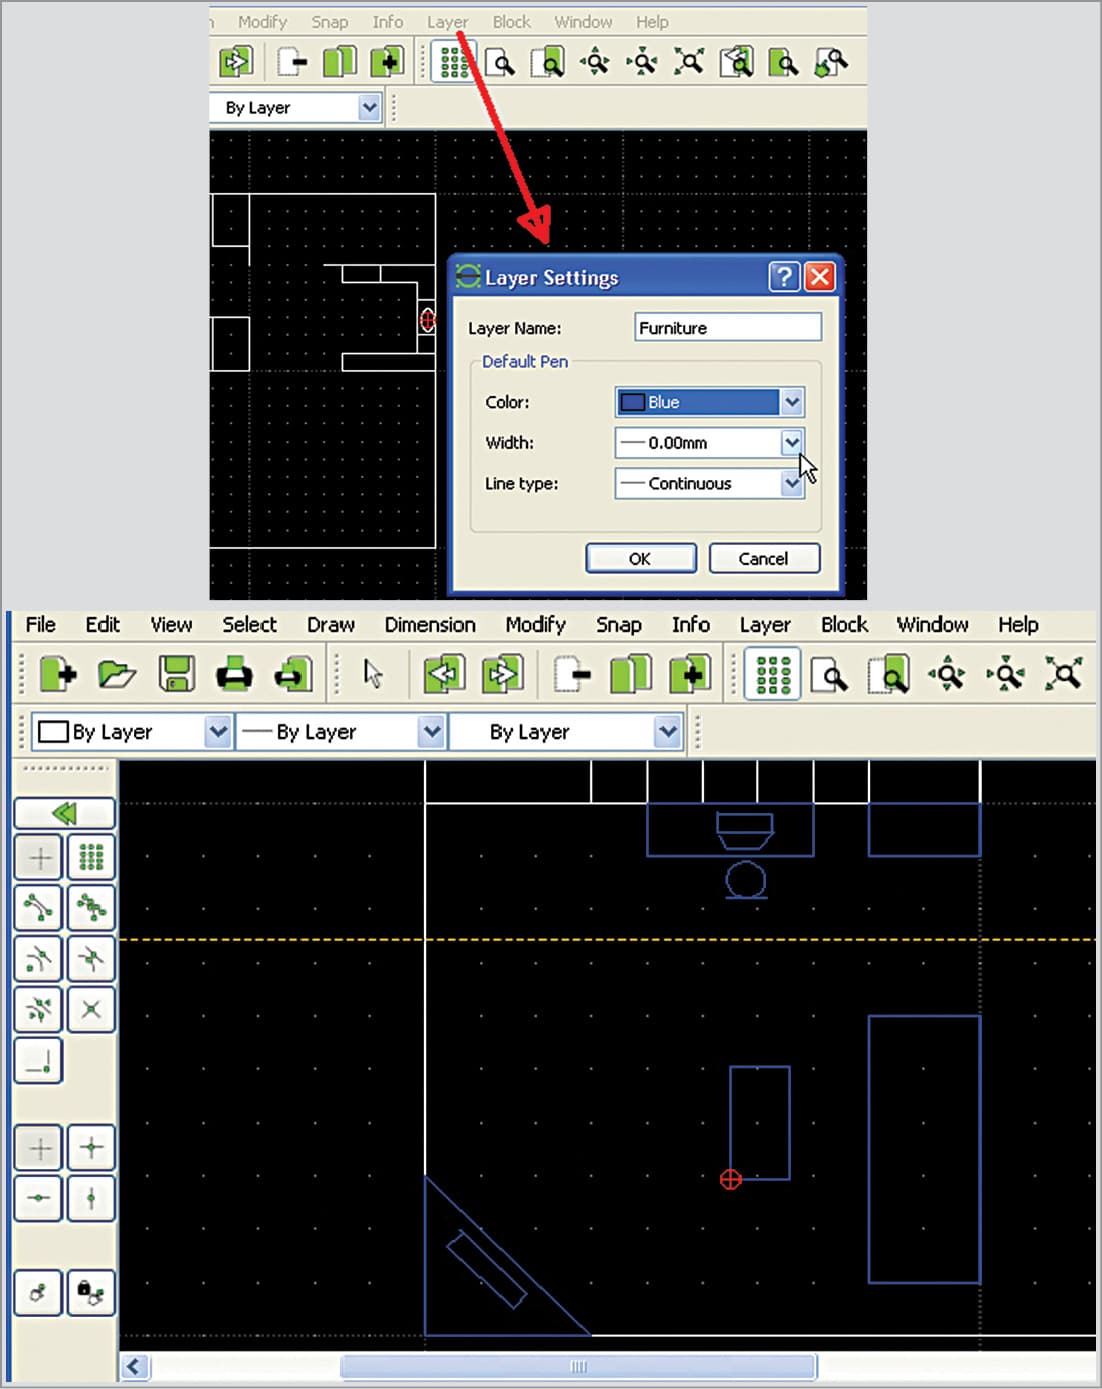Click the New drawing icon in bottom toolbar
The width and height of the screenshot is (1102, 1389).
pos(58,674)
